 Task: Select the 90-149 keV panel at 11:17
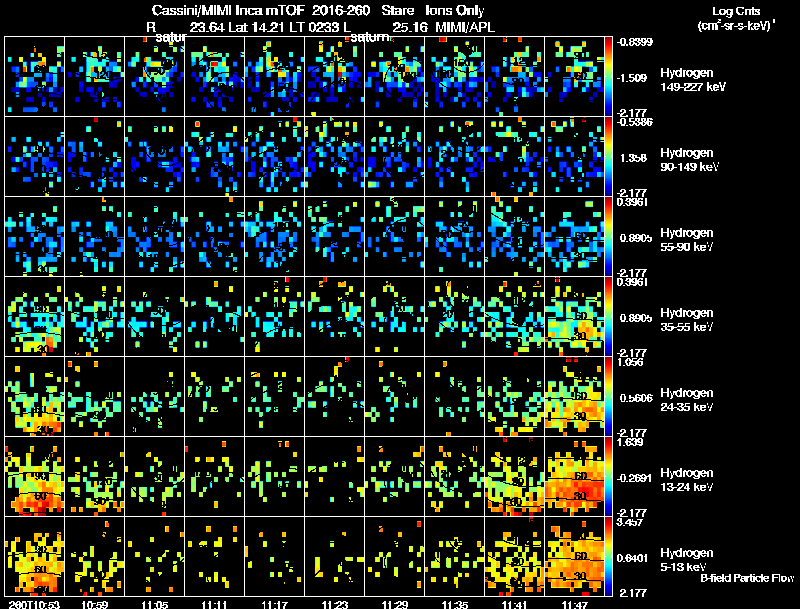274,157
